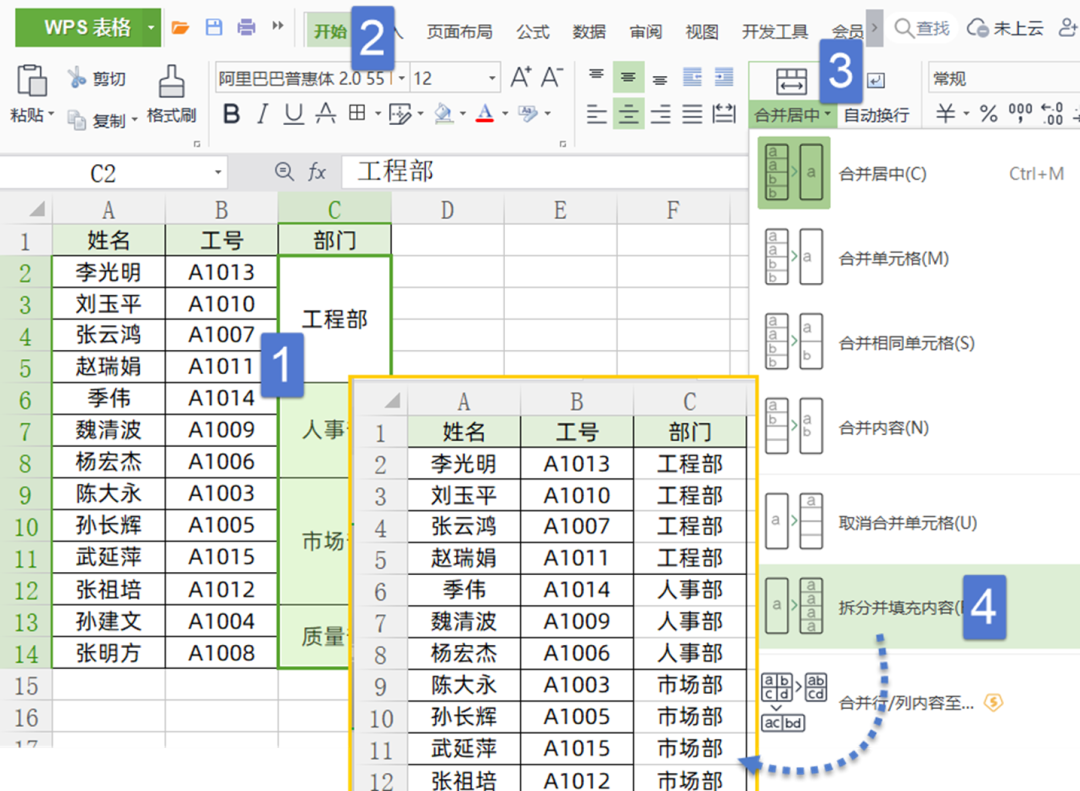Choose 合并内容(N) option
The image size is (1080, 791).
tap(915, 427)
